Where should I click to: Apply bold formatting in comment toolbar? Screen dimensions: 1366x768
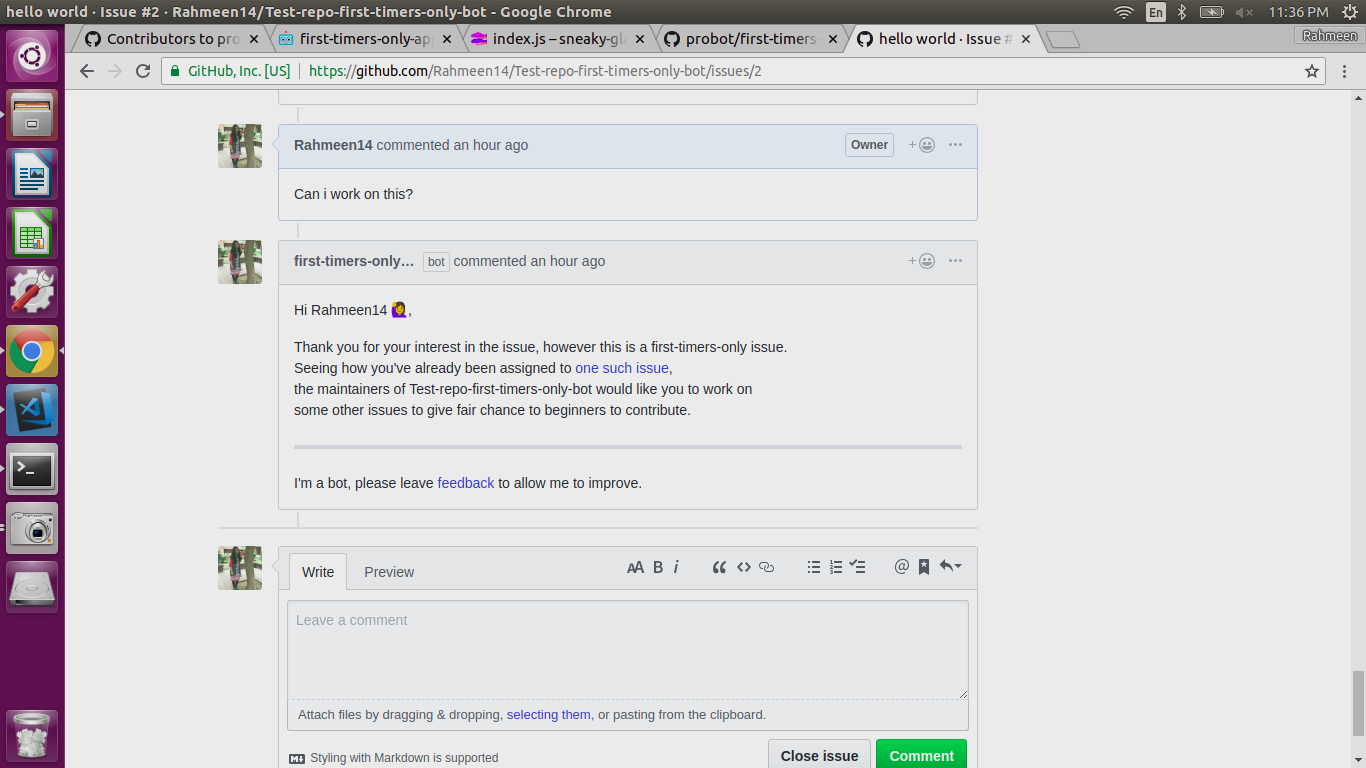tap(658, 567)
